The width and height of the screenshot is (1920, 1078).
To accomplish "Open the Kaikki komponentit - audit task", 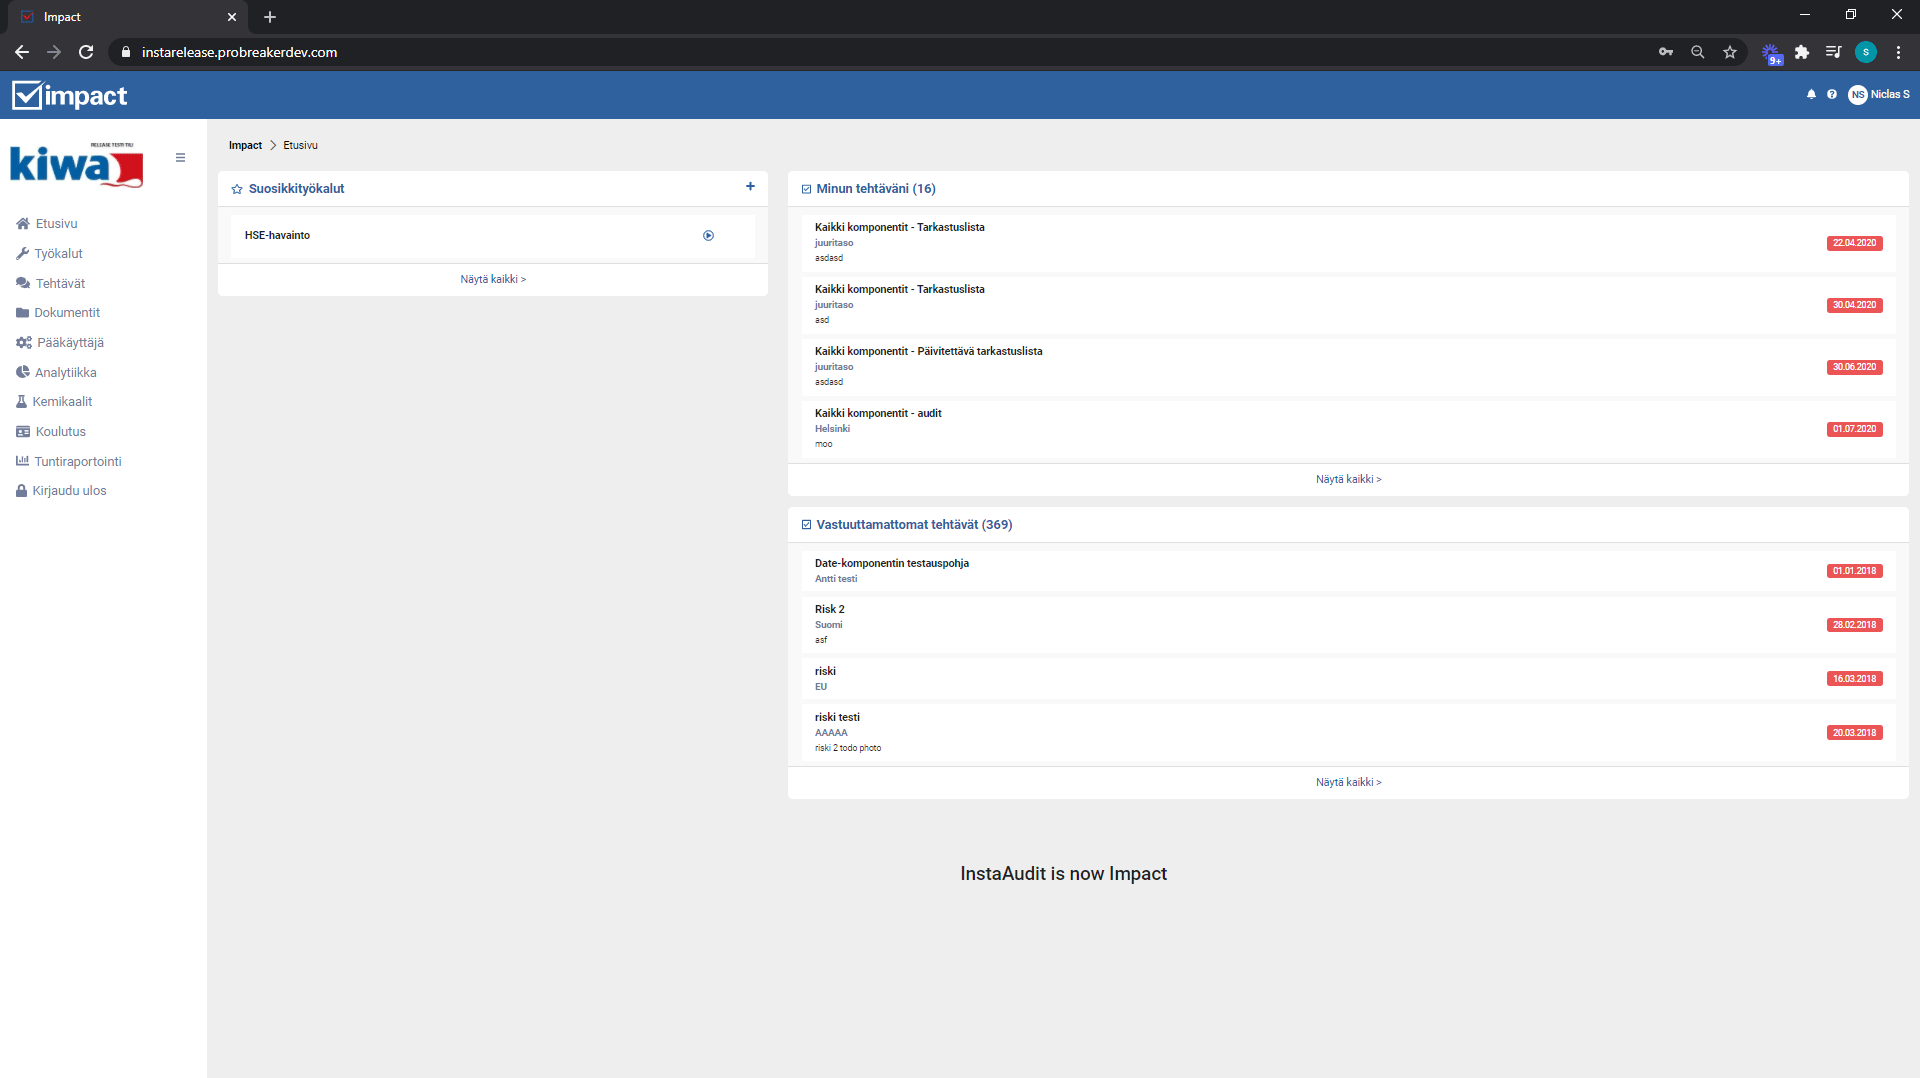I will (878, 414).
